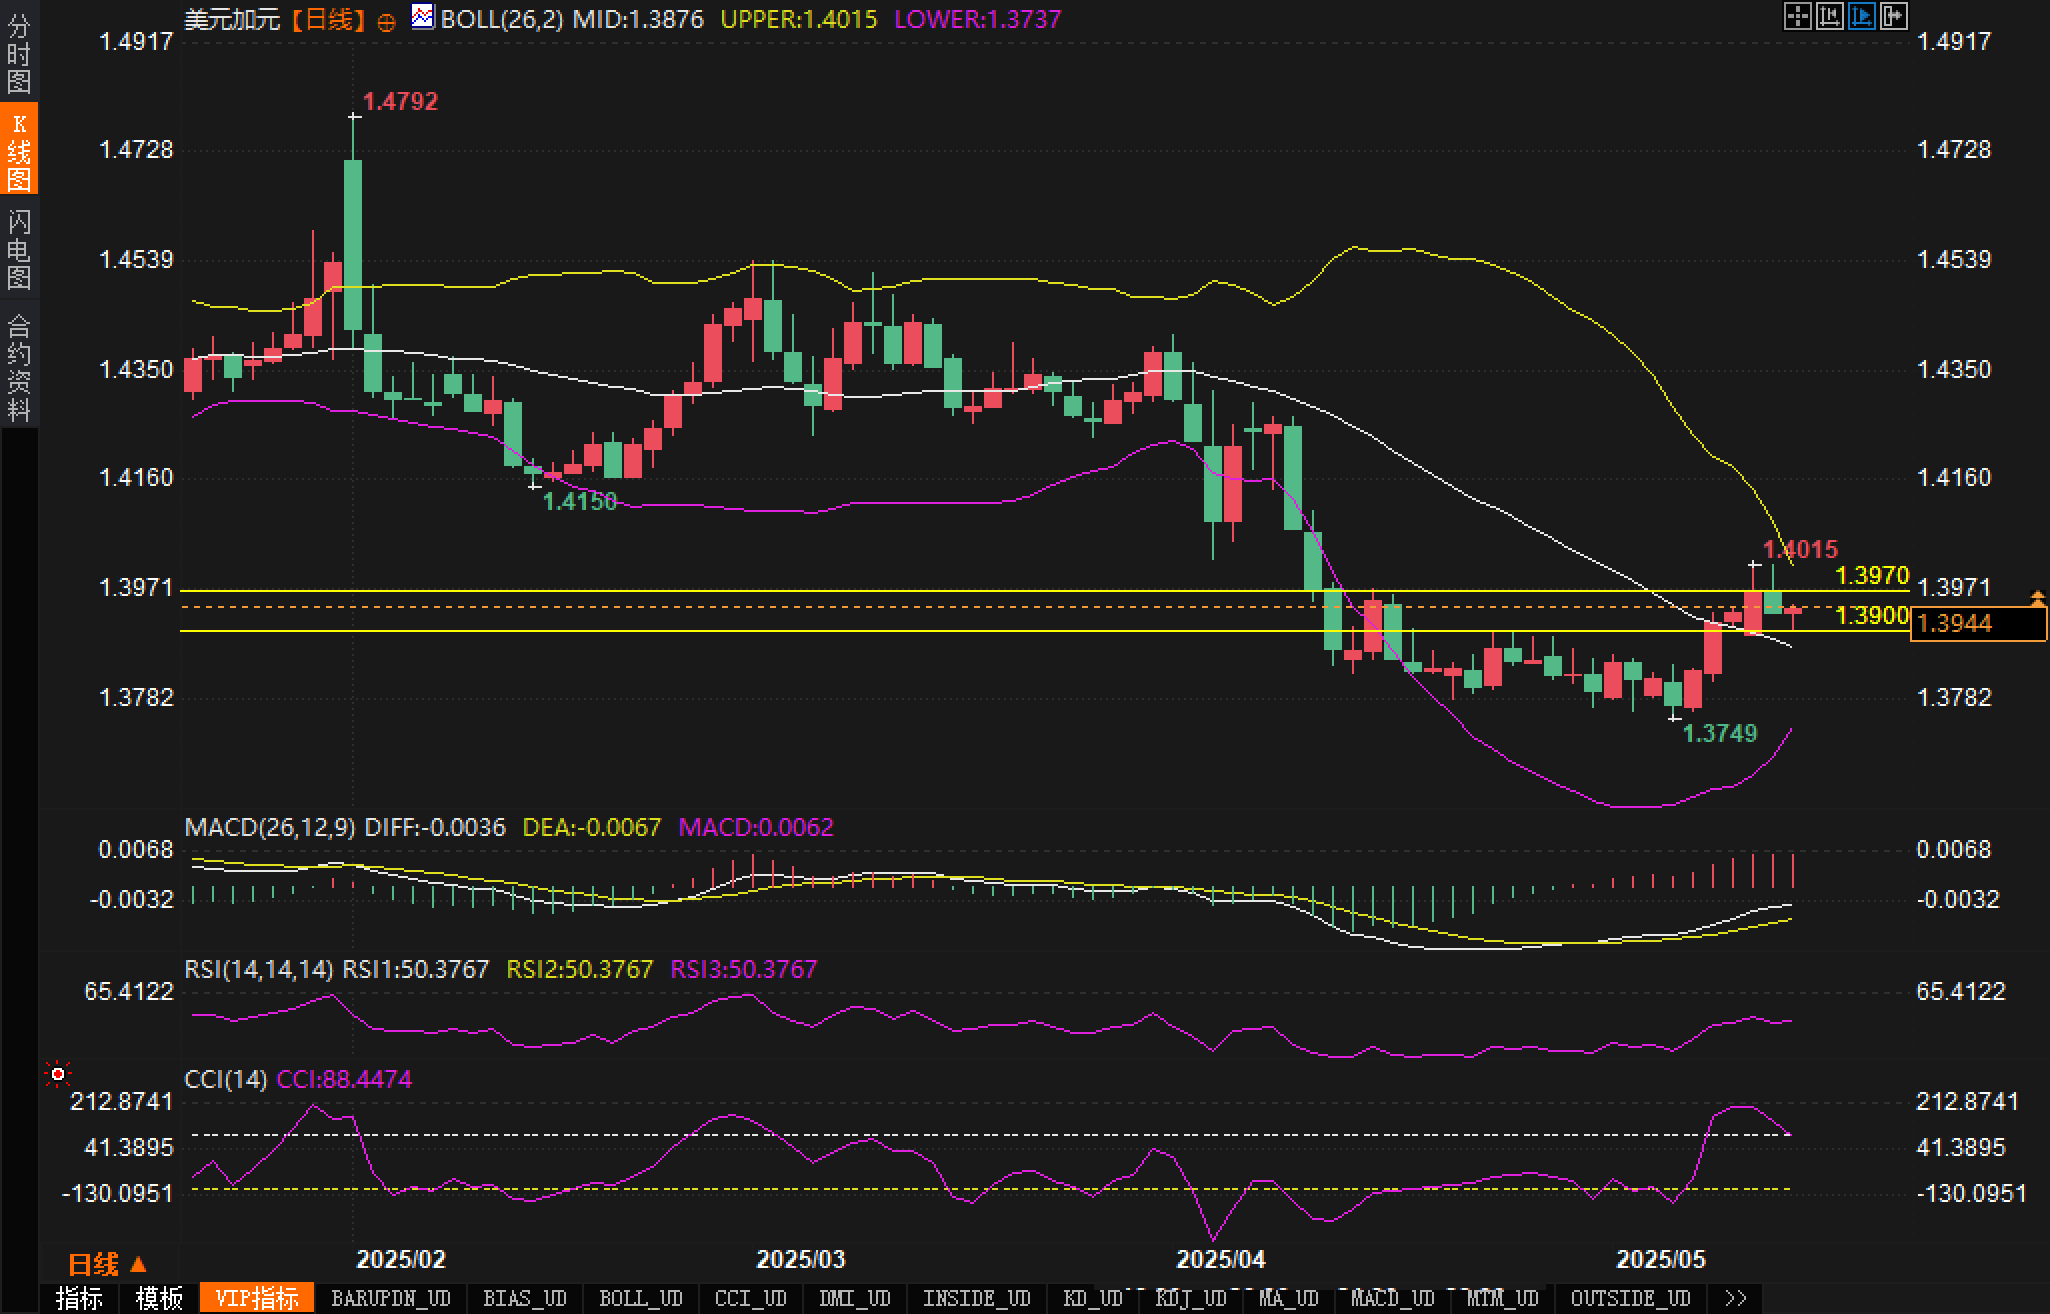2050x1314 pixels.
Task: Open the 模板 tab at bottom
Action: pos(159,1298)
